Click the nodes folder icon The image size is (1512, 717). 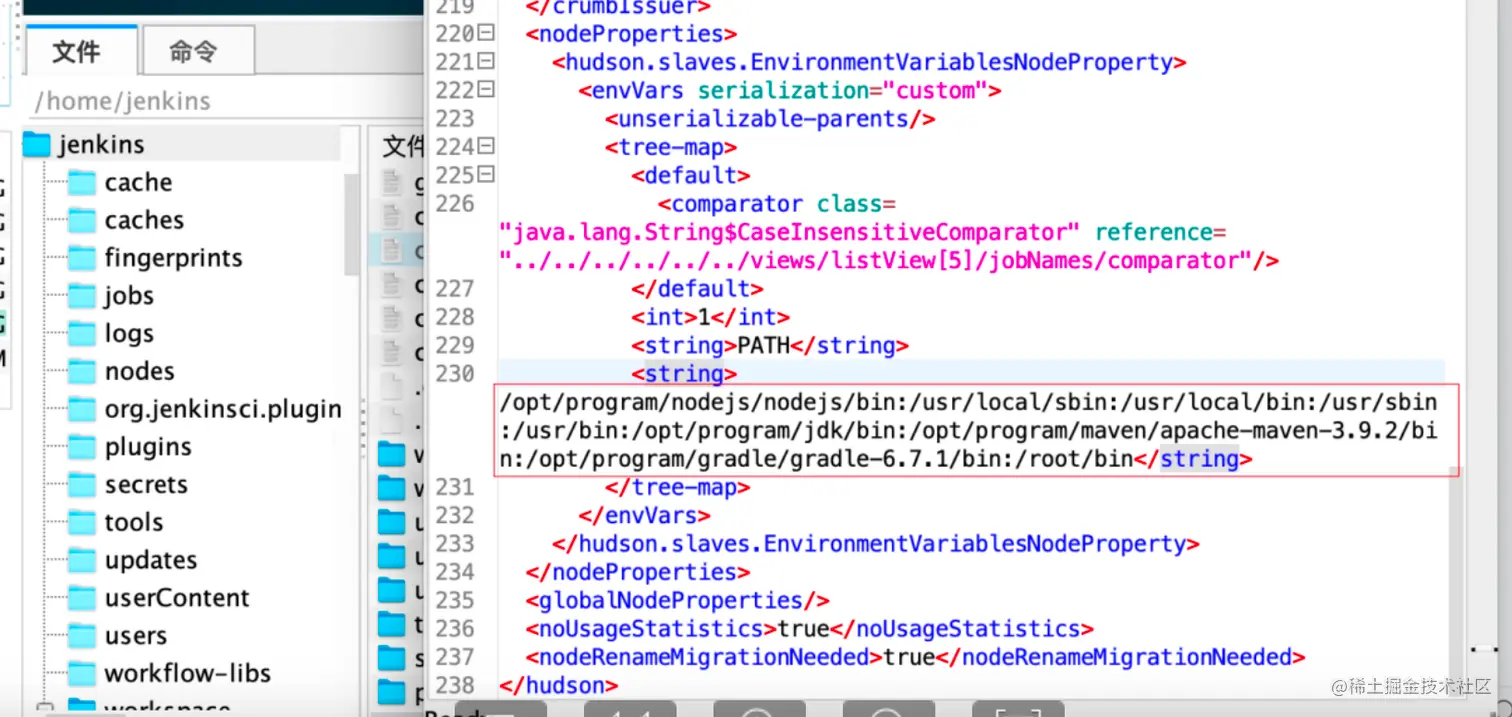click(82, 372)
